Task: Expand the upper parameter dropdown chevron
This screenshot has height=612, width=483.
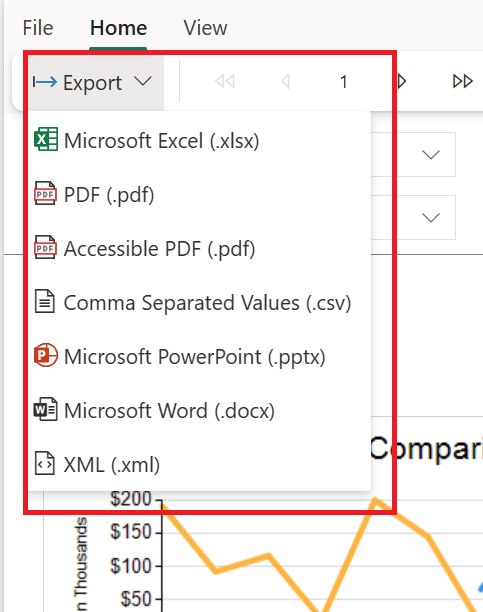Action: pos(431,155)
